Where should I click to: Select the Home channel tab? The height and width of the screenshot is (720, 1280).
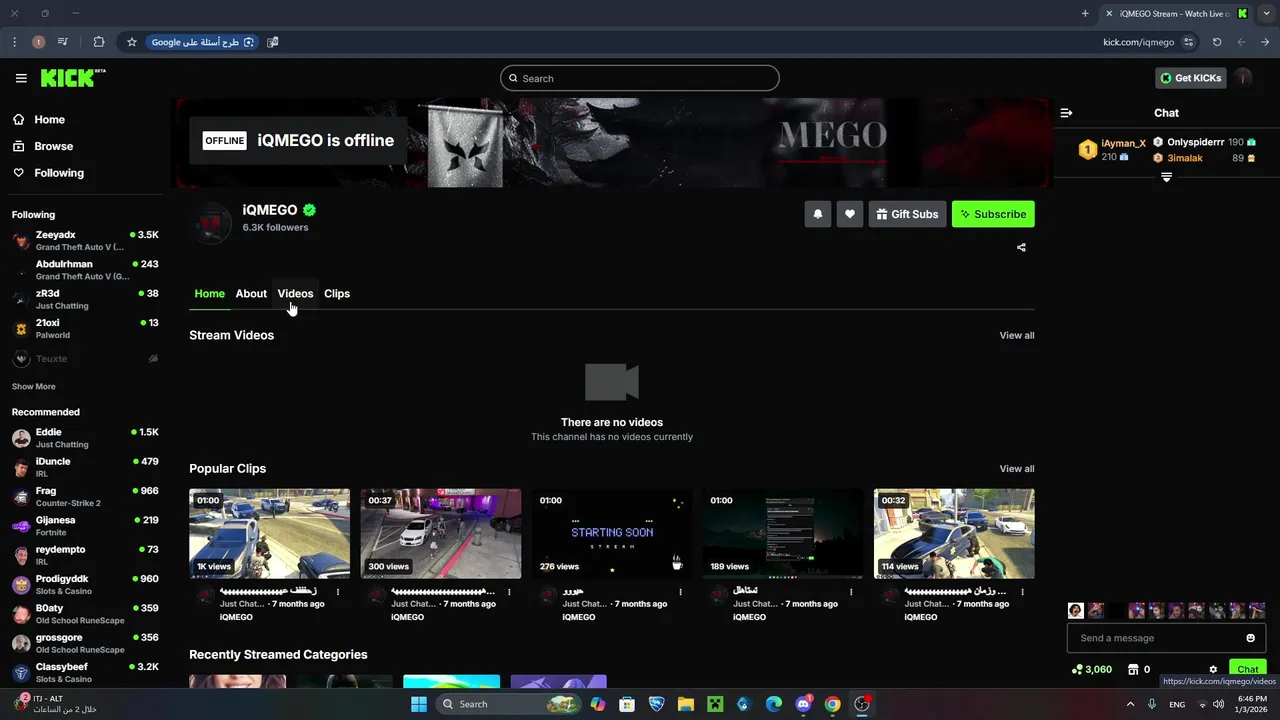coord(209,294)
